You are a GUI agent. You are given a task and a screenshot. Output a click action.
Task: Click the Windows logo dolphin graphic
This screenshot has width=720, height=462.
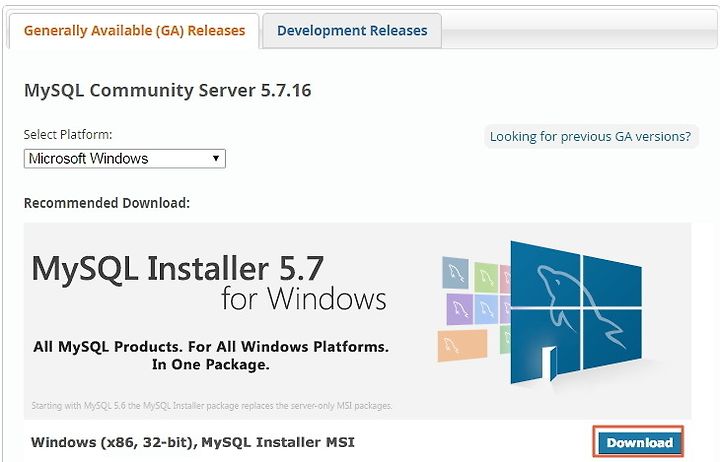coord(576,312)
